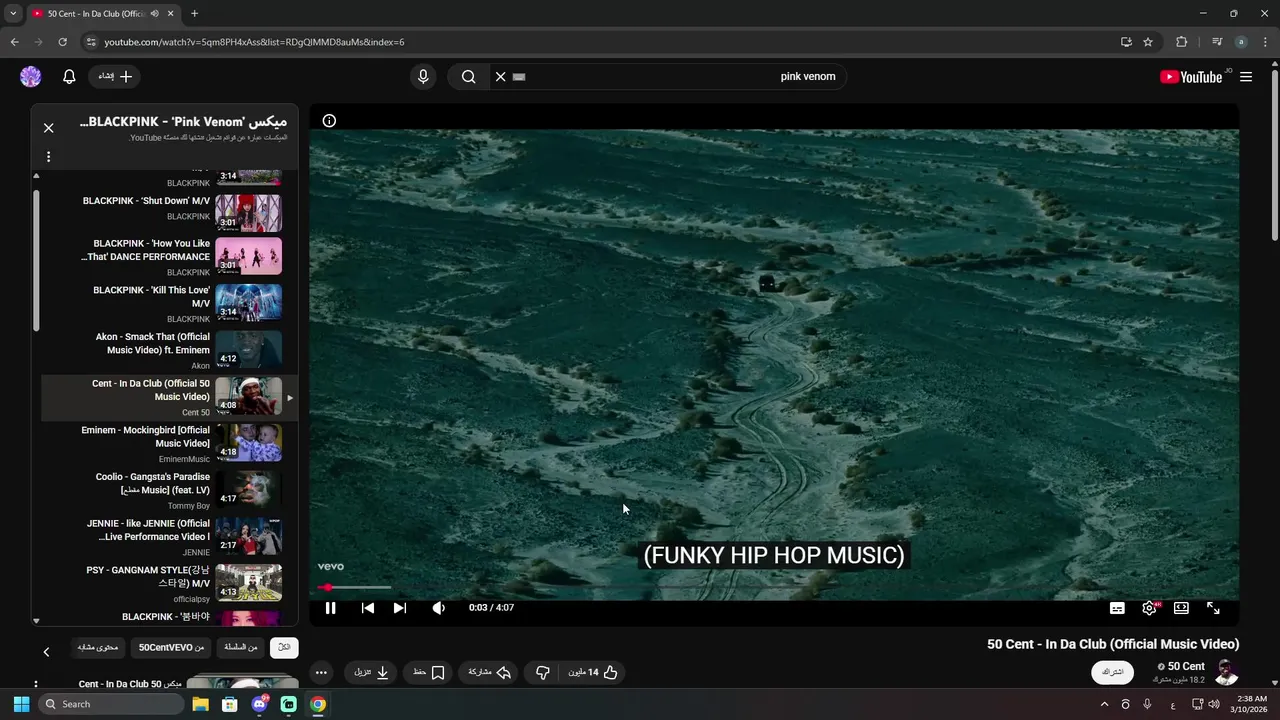Bookmark this page with the star
The image size is (1280, 720).
click(1148, 42)
